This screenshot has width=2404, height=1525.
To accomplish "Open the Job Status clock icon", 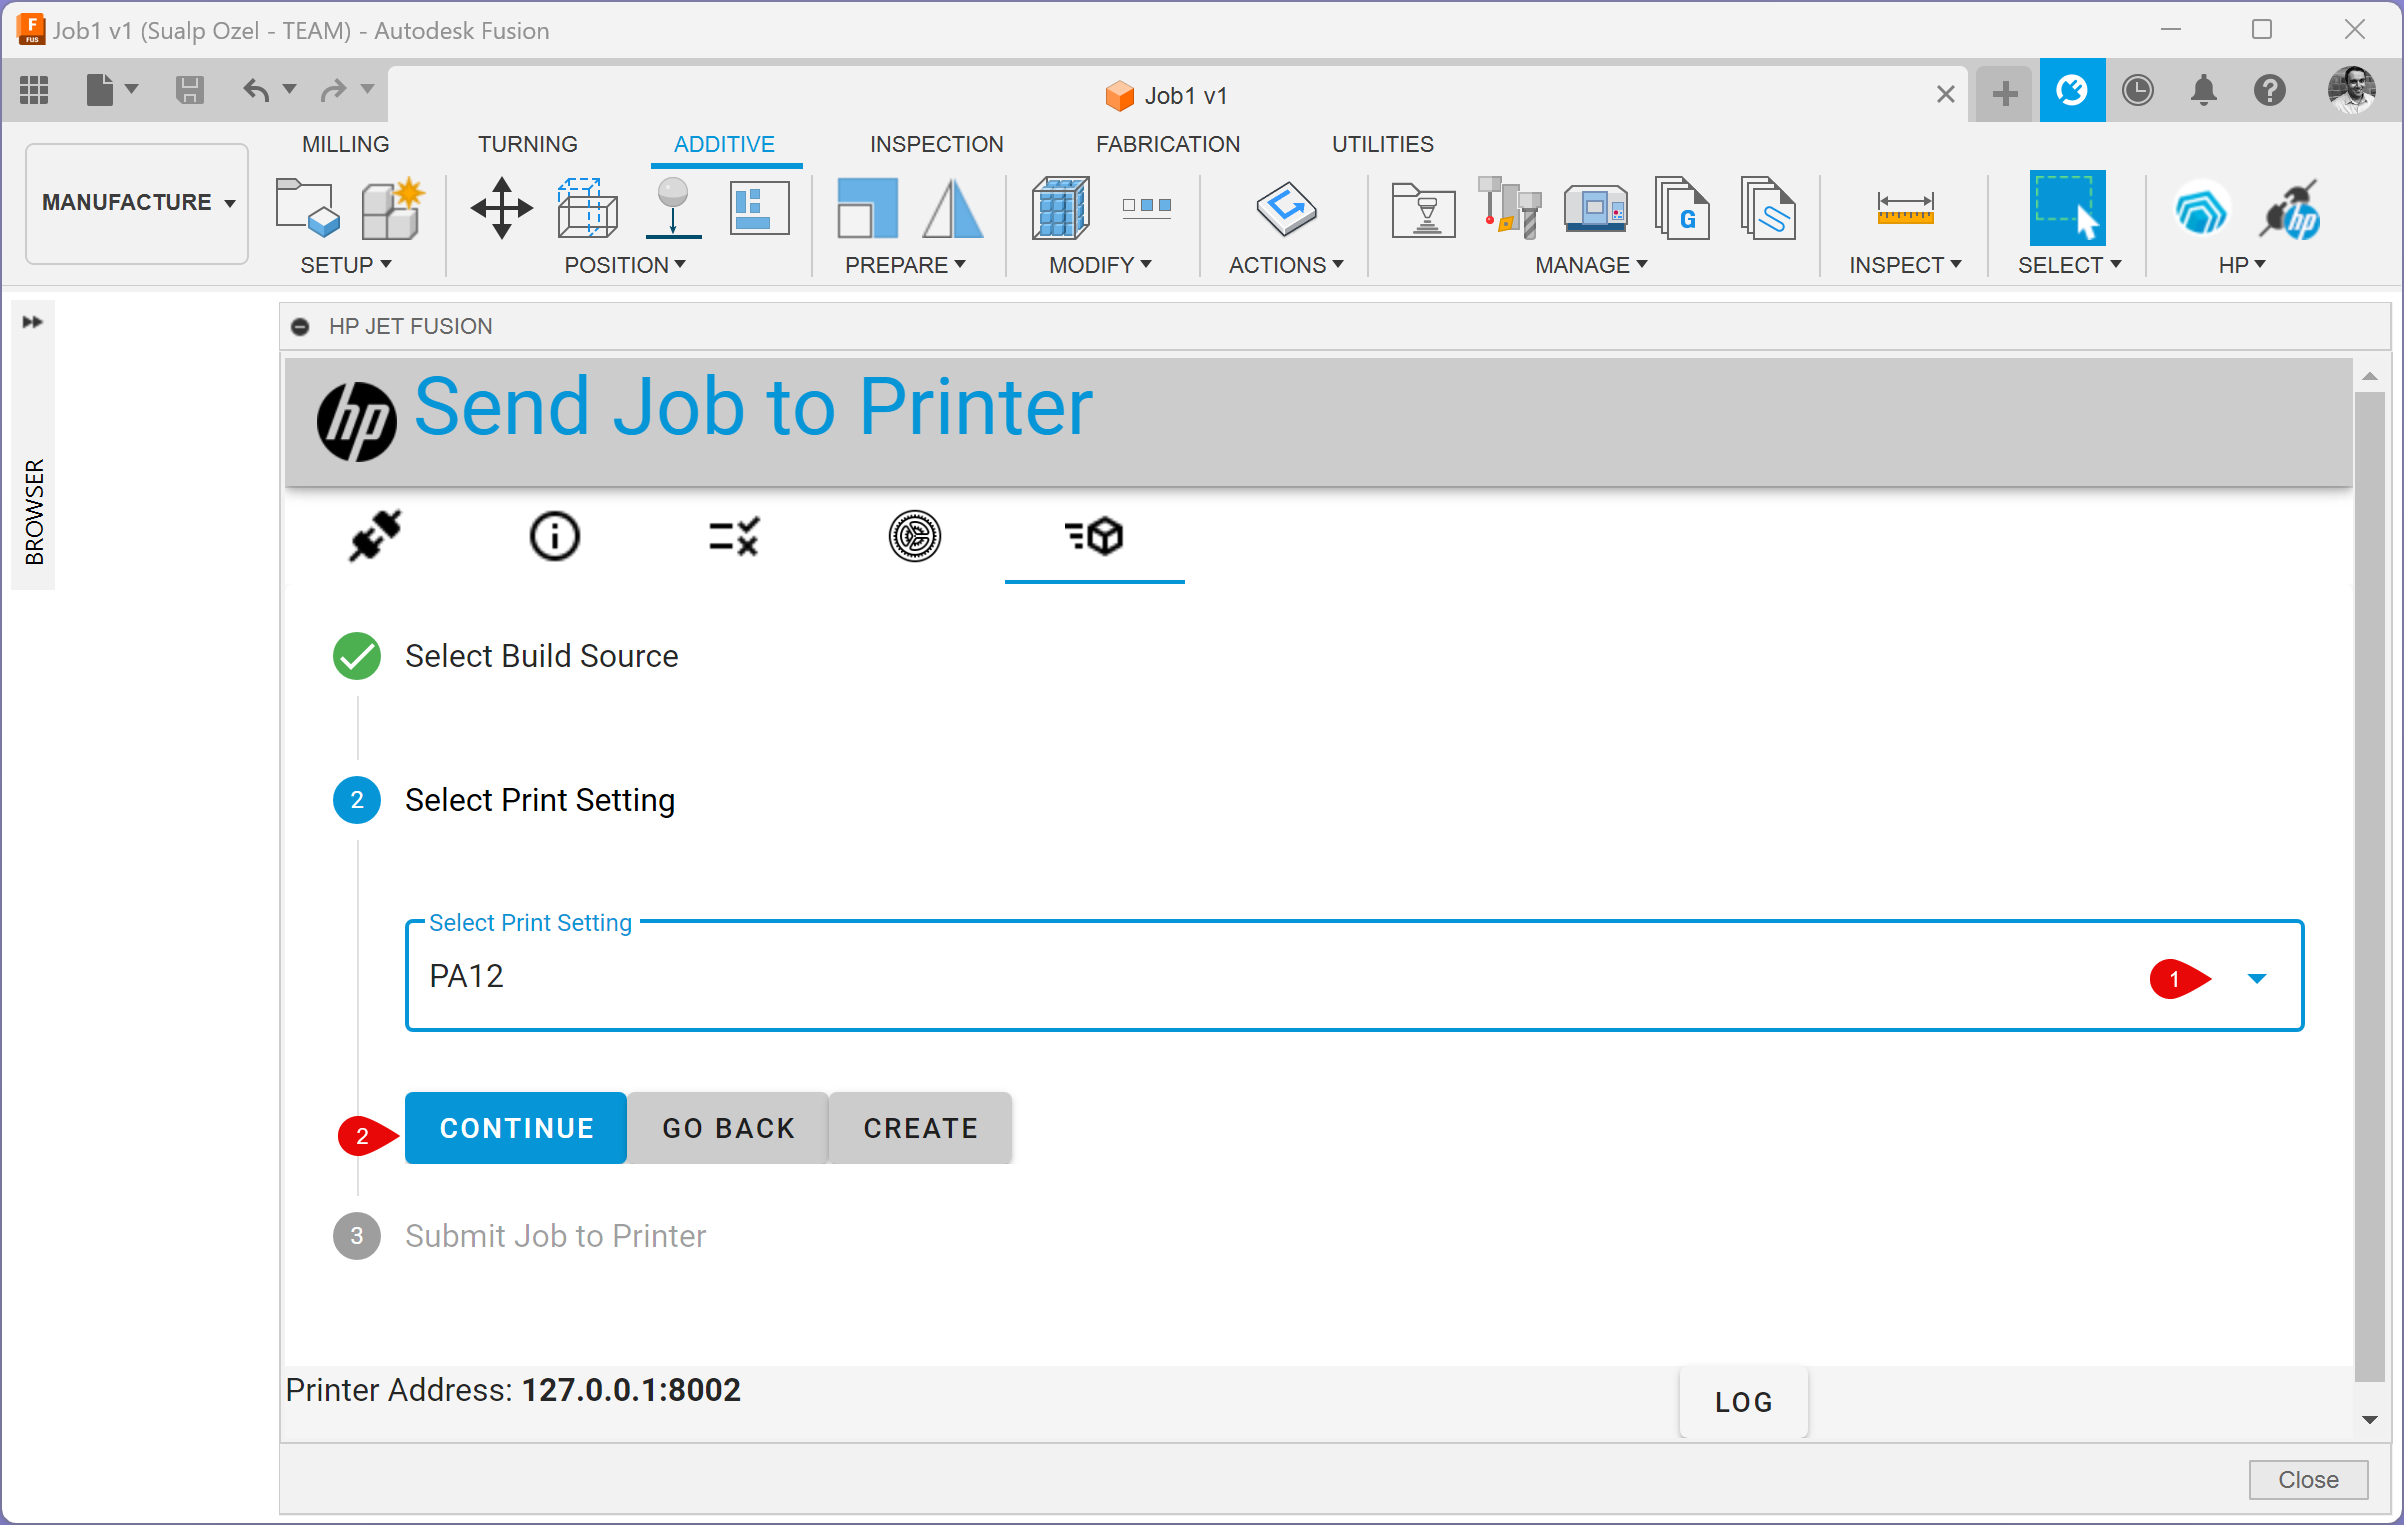I will coord(2137,91).
